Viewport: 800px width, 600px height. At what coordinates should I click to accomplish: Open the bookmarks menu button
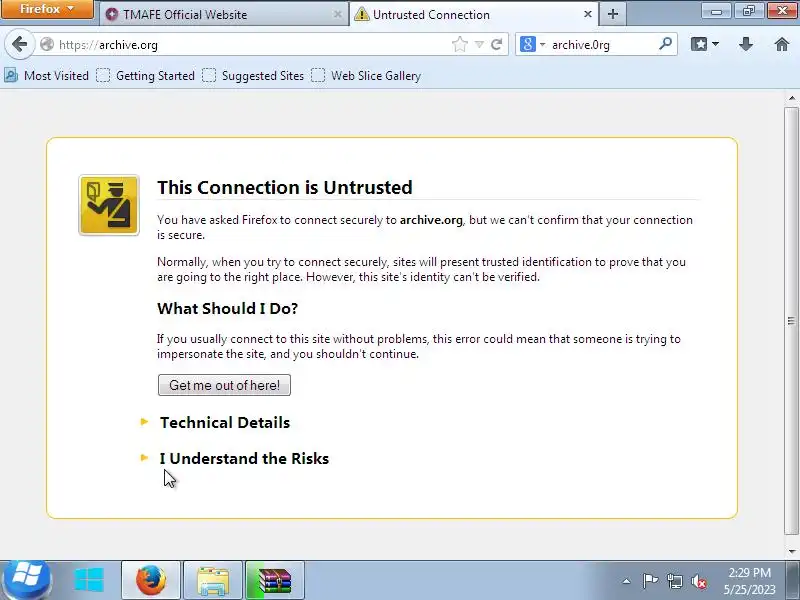click(x=705, y=44)
